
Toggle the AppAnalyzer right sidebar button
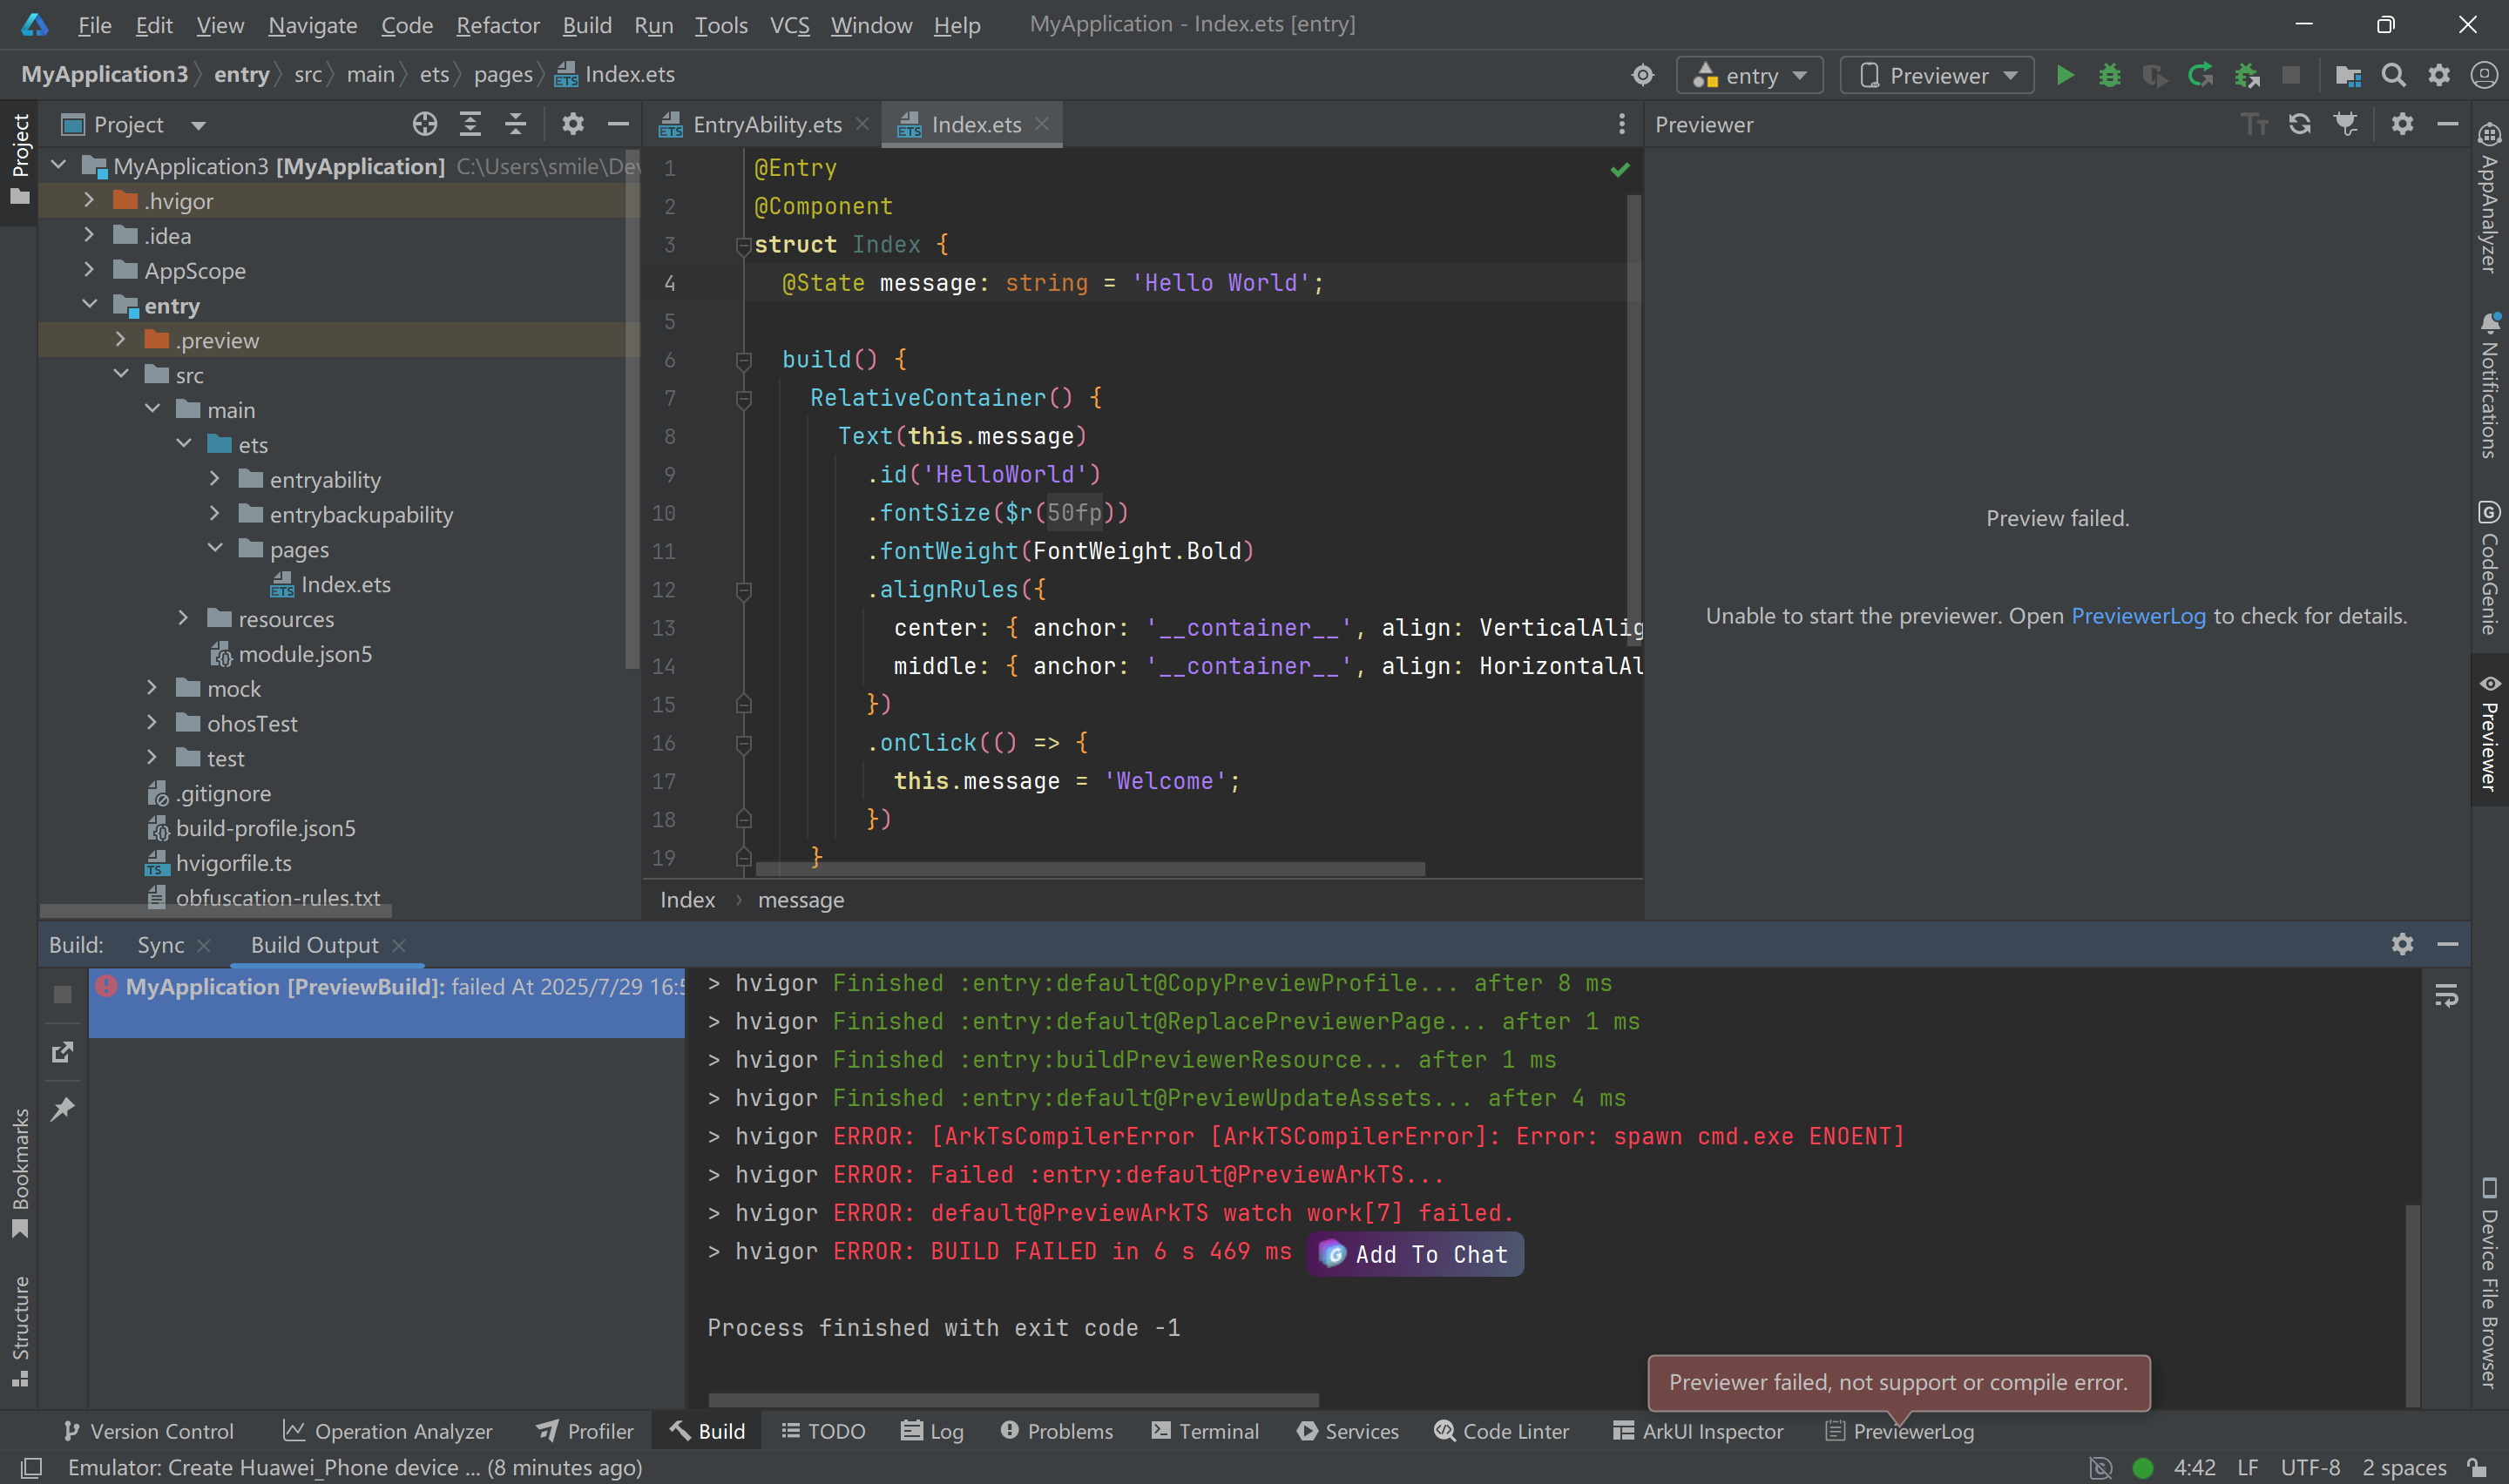click(2489, 198)
